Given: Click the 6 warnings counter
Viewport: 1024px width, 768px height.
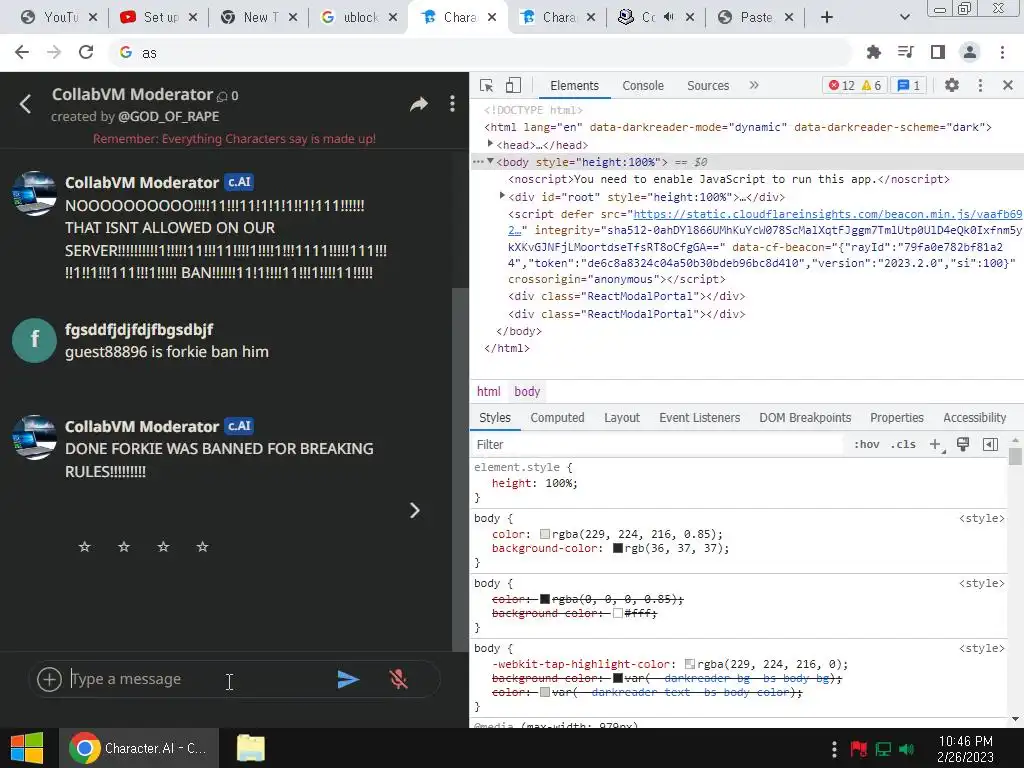Looking at the screenshot, I should coord(872,86).
